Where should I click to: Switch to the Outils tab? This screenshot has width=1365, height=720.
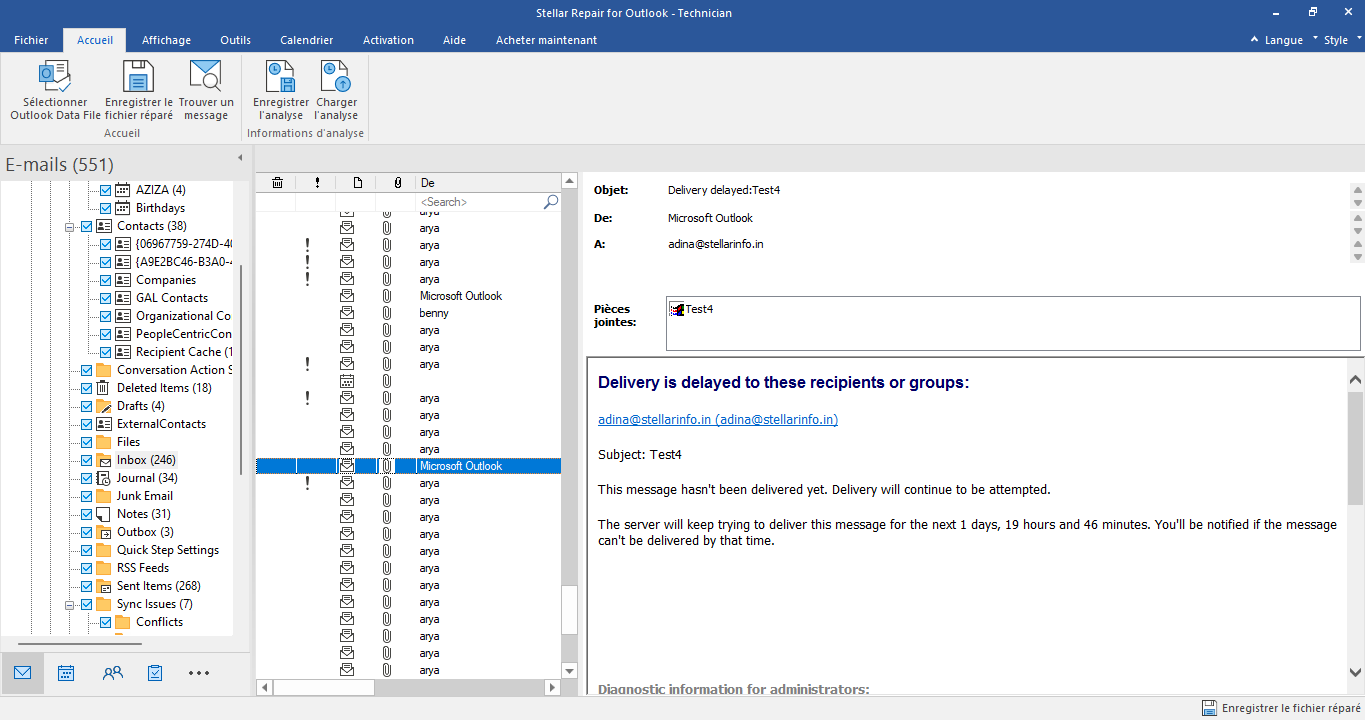pos(236,40)
